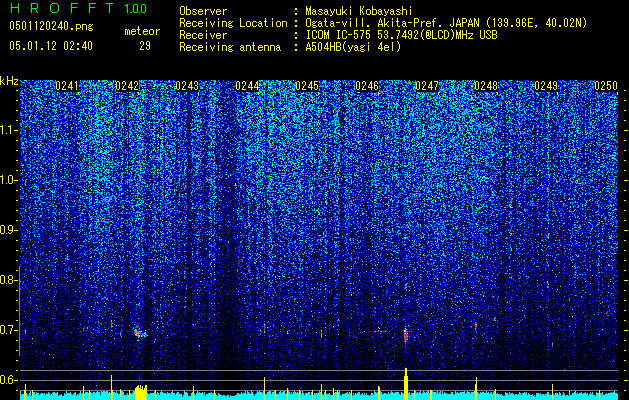Click the observer name Masayuki Kobayashi

coord(359,12)
